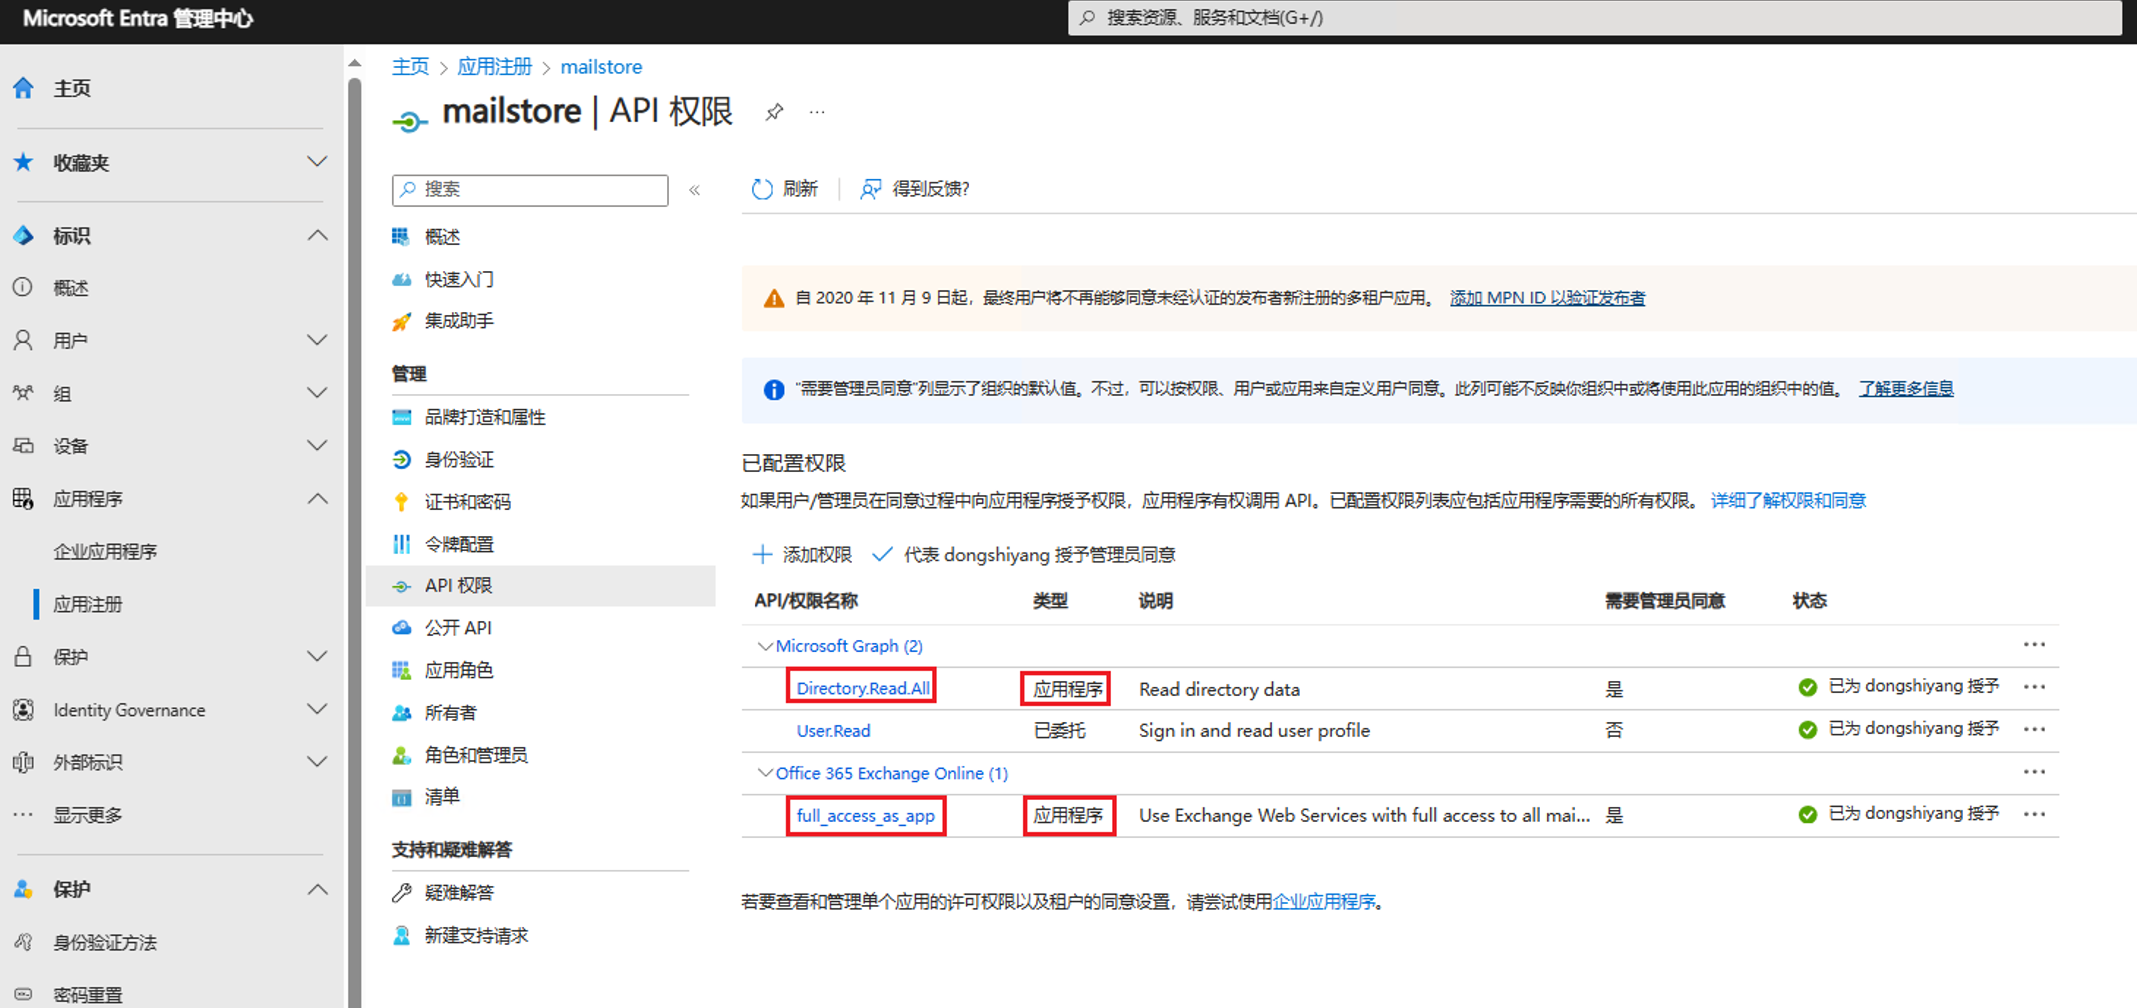Click 添加 MPN ID 以验证发布者 link
2137x1008 pixels.
[x=1547, y=298]
